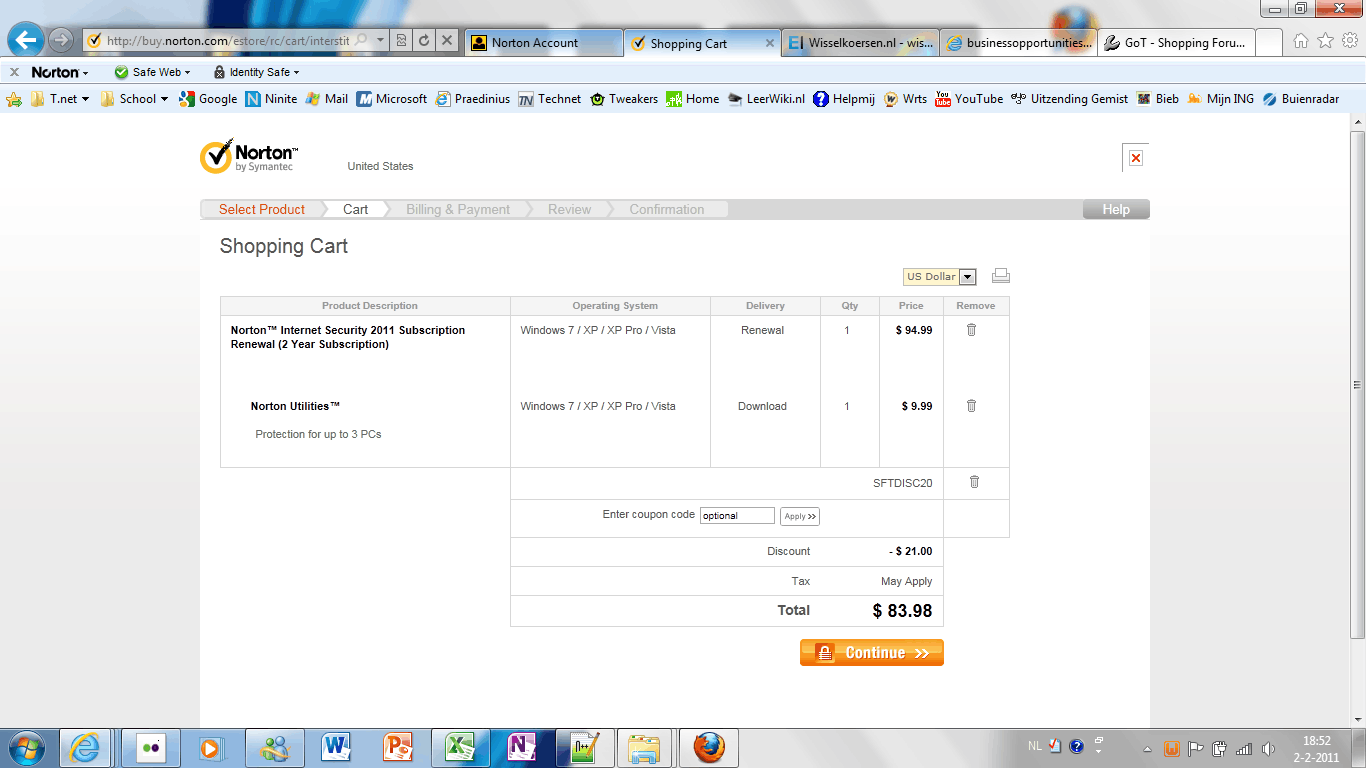Image resolution: width=1366 pixels, height=768 pixels.
Task: Open the Google favorite link
Action: click(208, 99)
